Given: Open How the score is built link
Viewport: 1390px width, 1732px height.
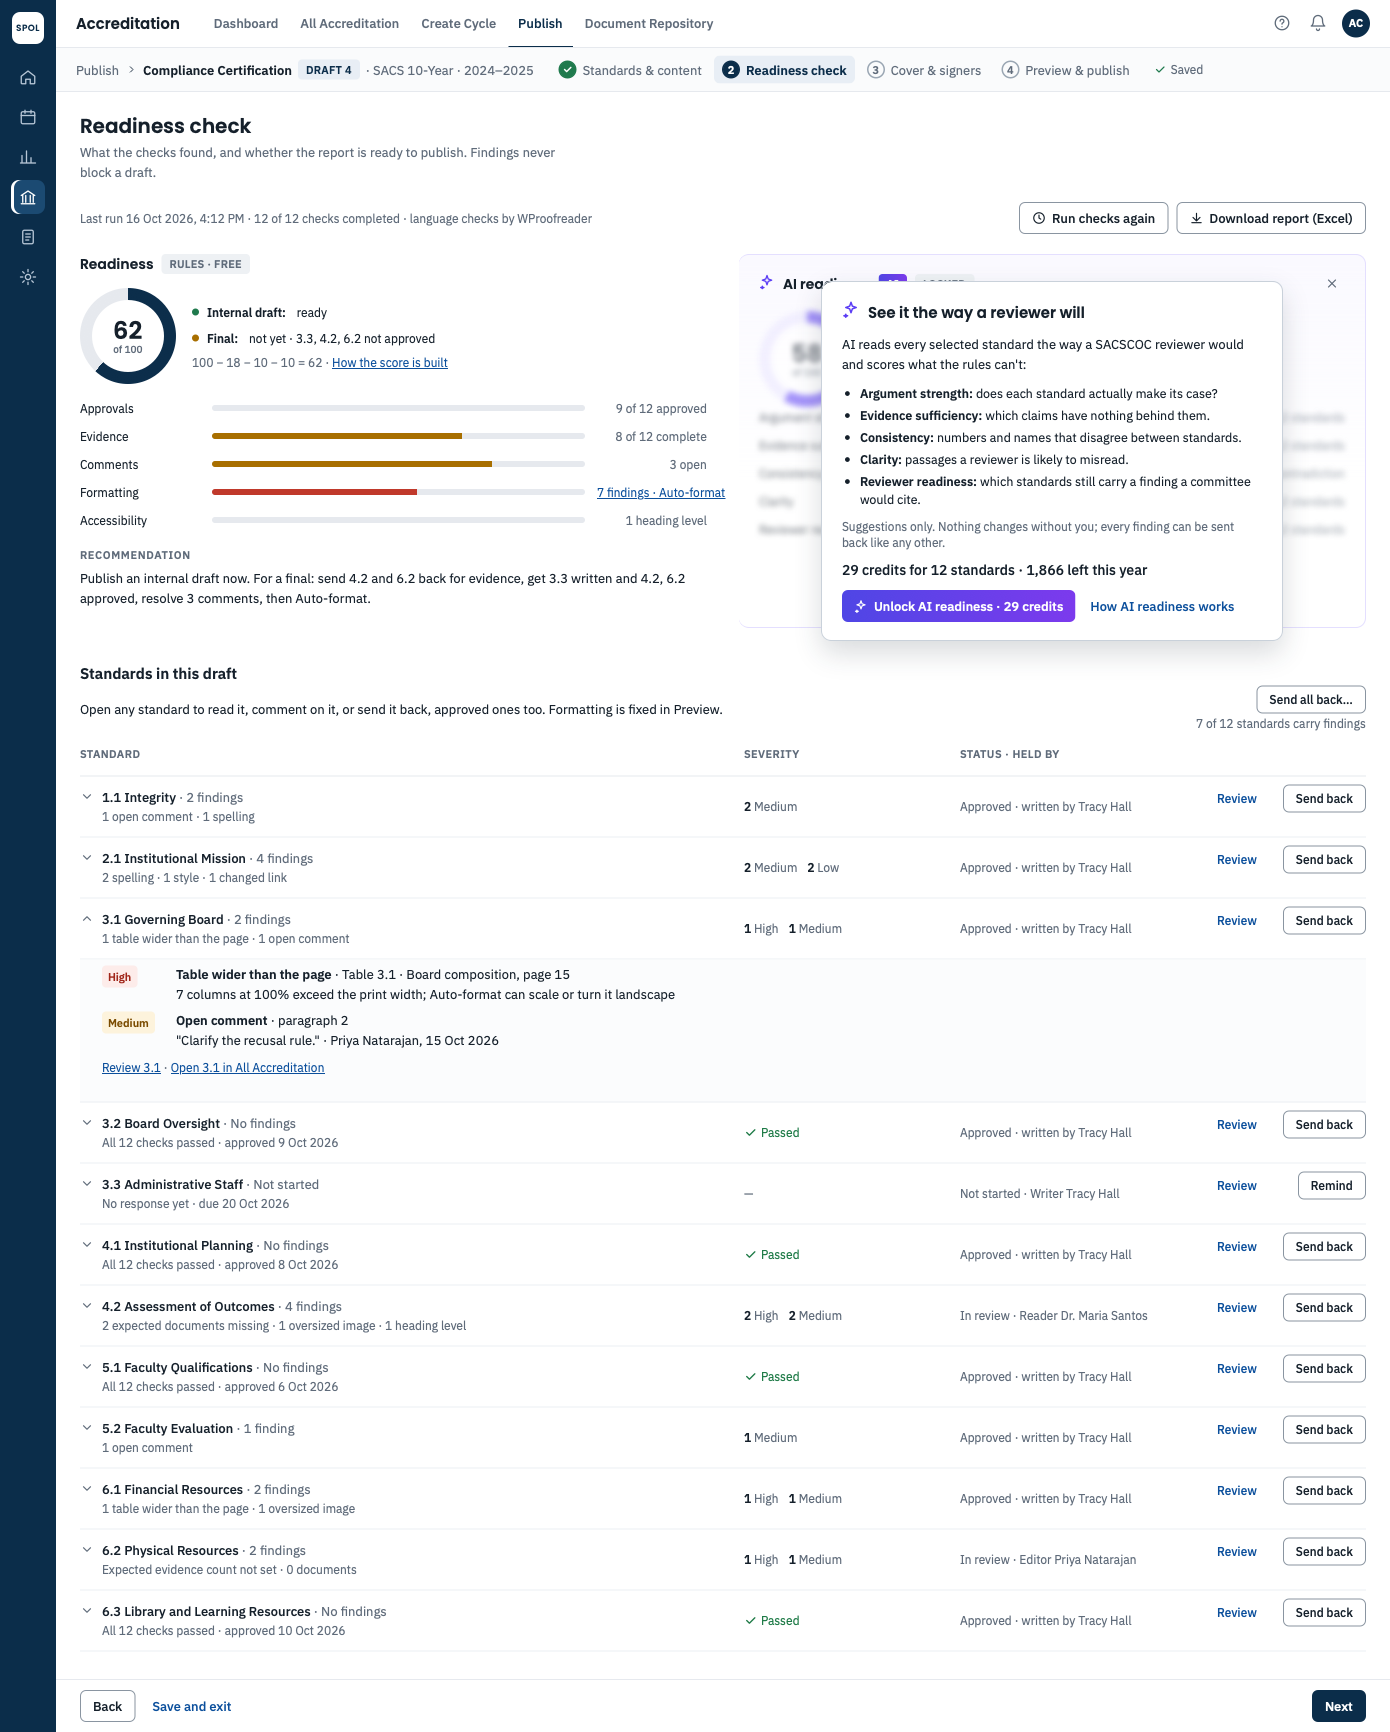Looking at the screenshot, I should (x=390, y=363).
